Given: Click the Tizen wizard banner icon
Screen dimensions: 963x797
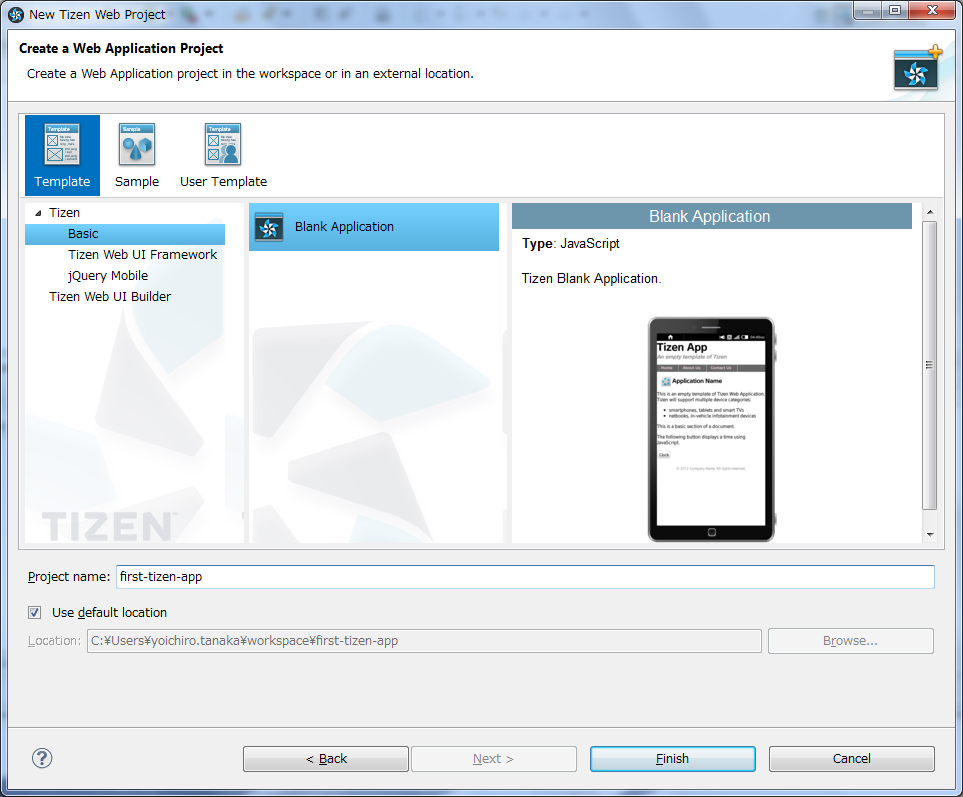Looking at the screenshot, I should (918, 68).
